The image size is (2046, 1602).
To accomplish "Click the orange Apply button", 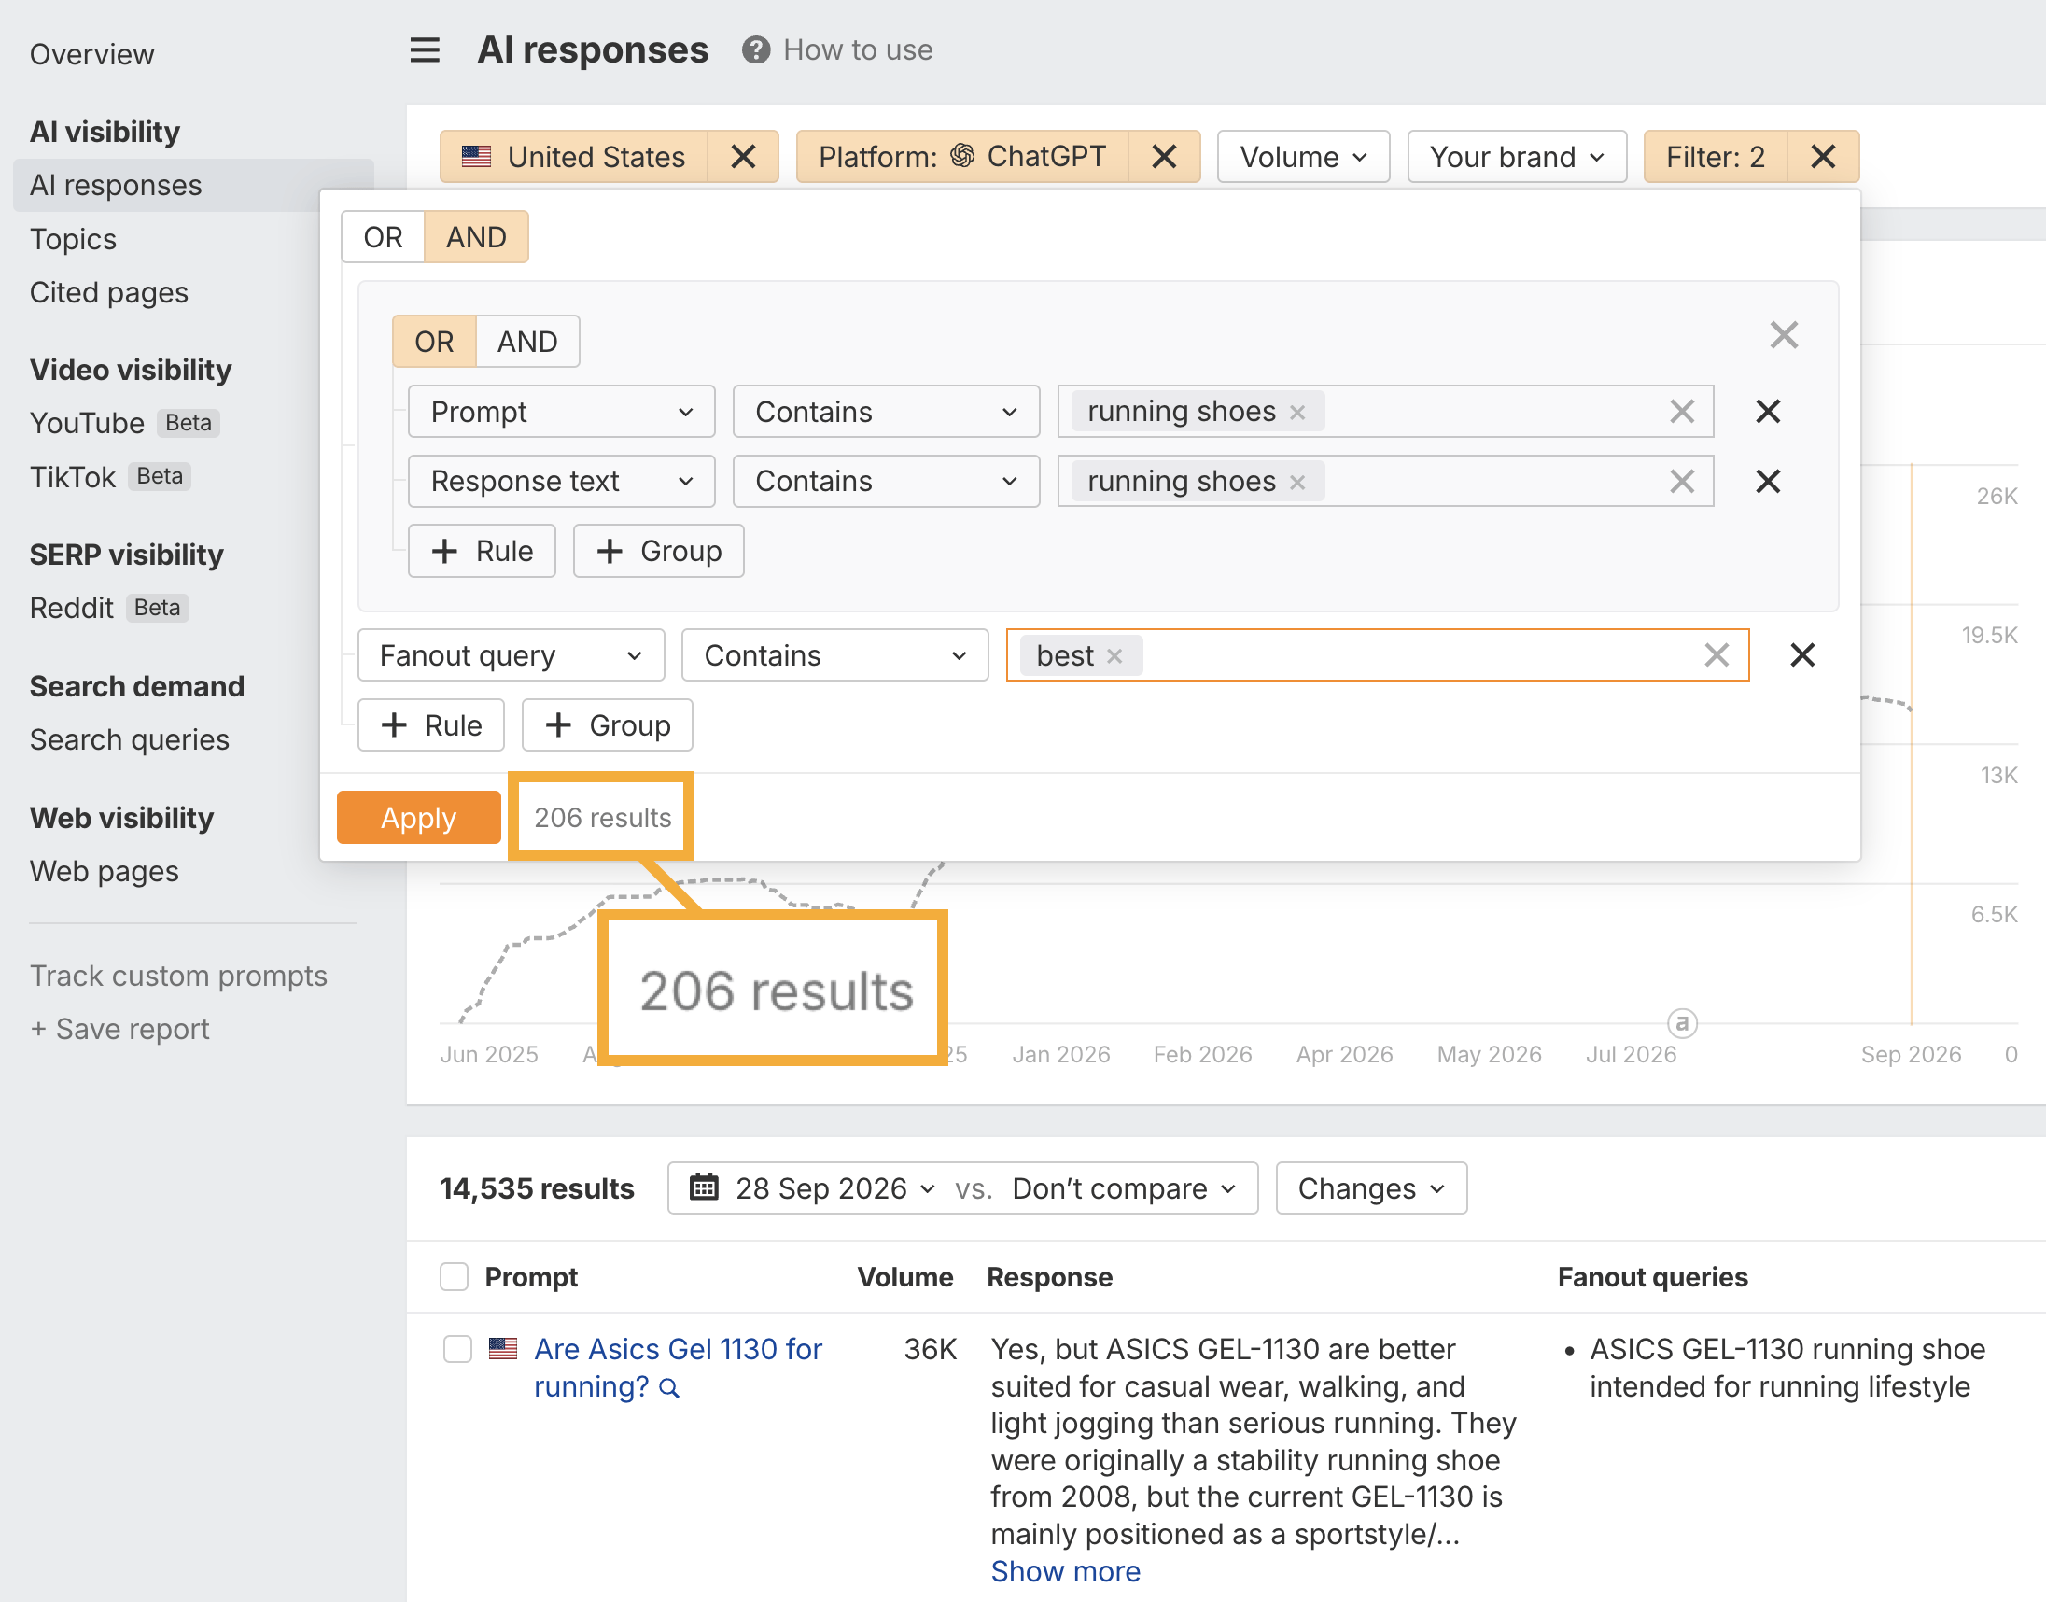I will click(418, 817).
